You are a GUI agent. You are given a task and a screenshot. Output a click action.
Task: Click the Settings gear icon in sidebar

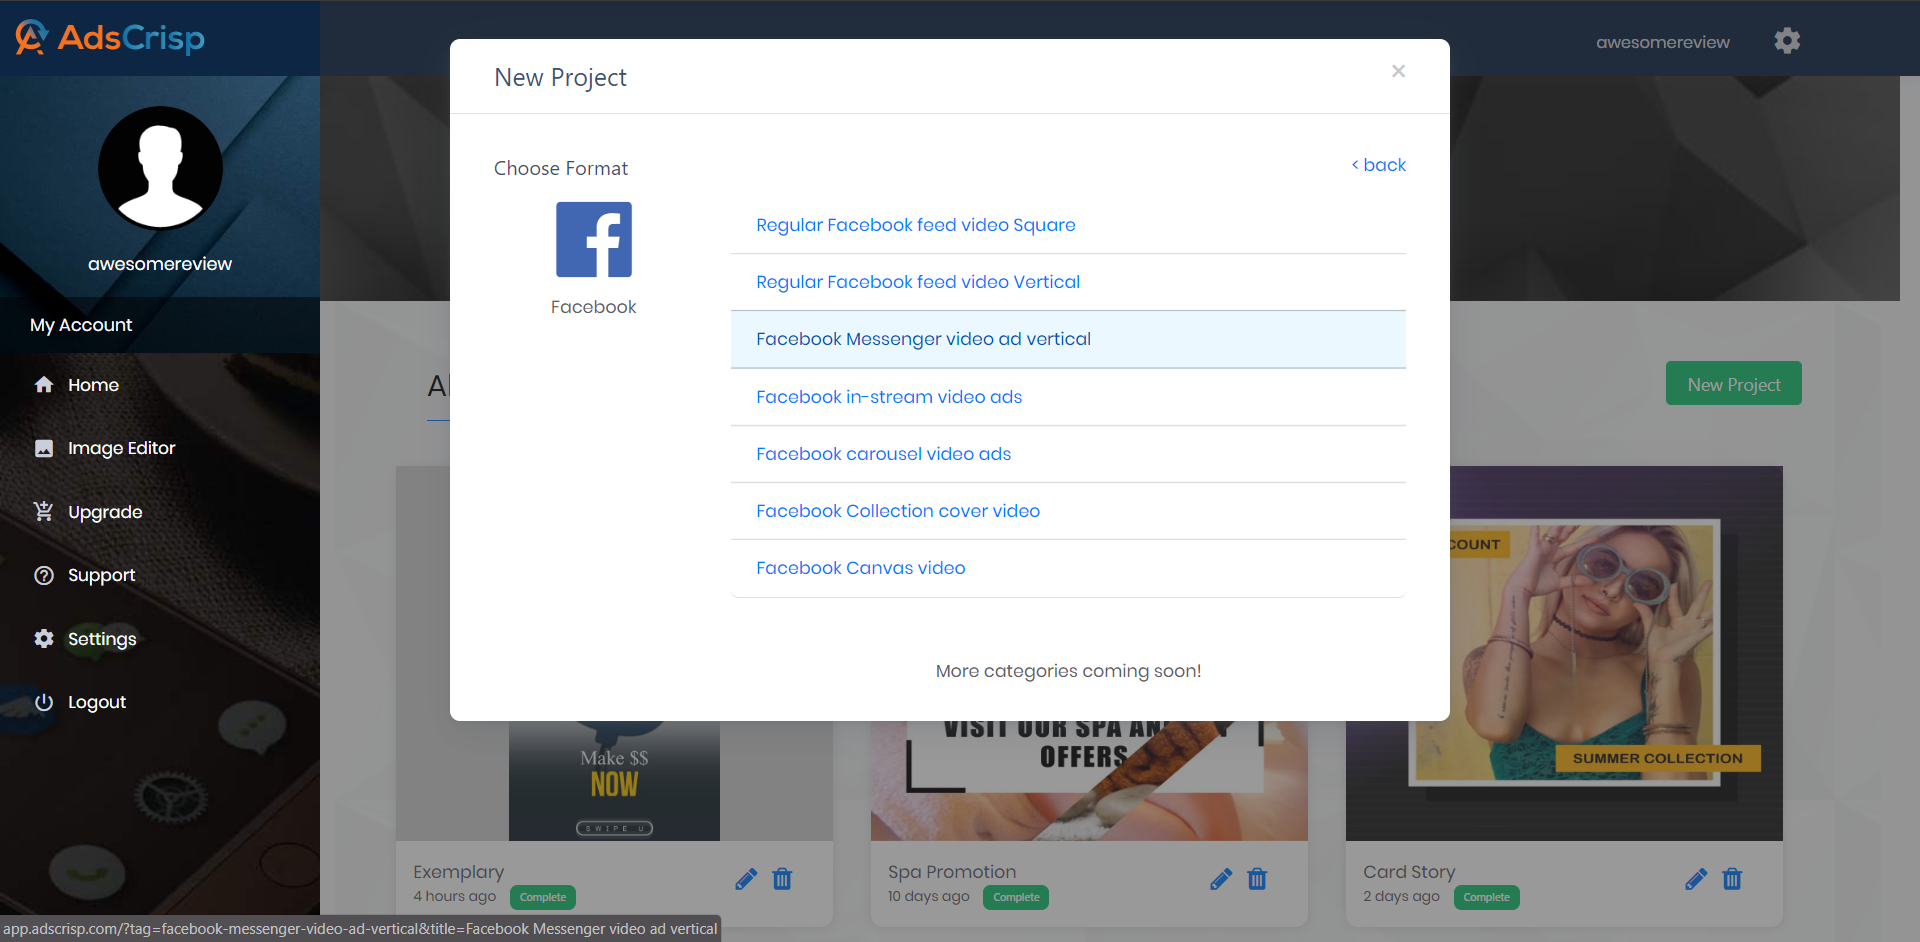tap(44, 638)
